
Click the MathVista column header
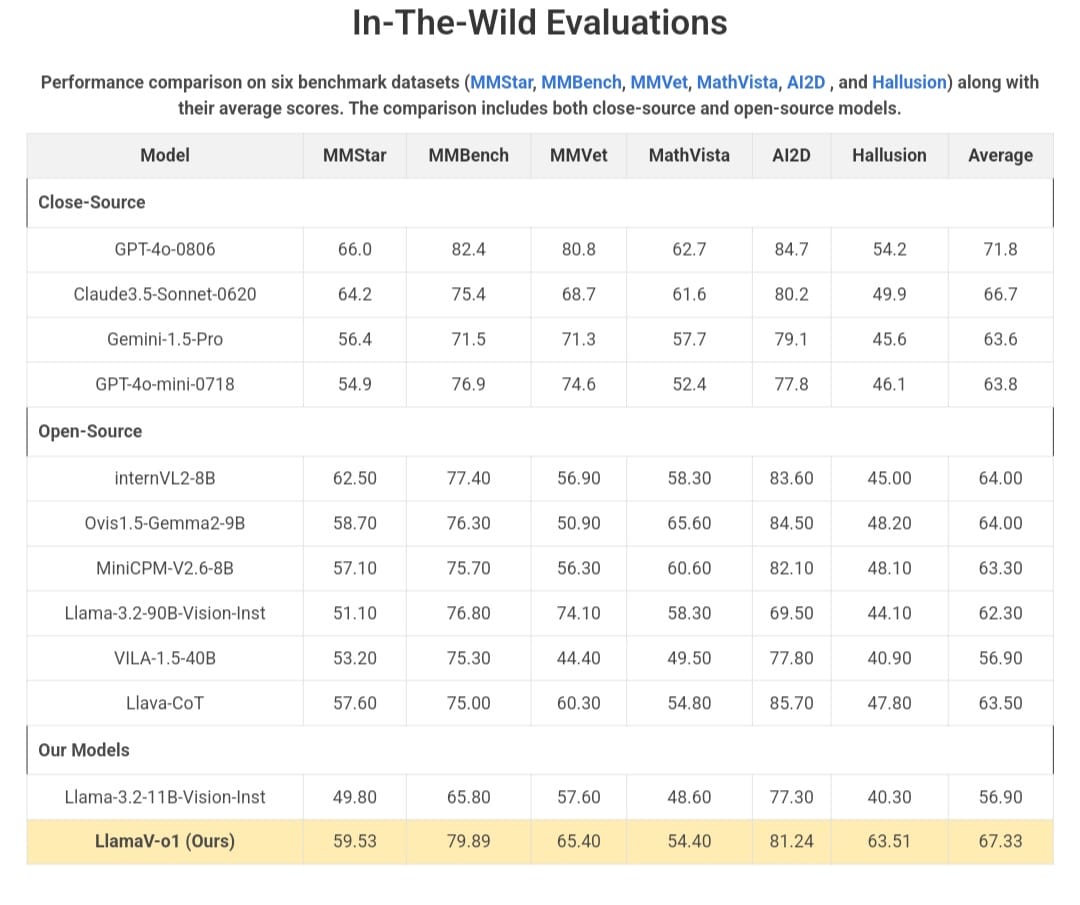(x=689, y=155)
